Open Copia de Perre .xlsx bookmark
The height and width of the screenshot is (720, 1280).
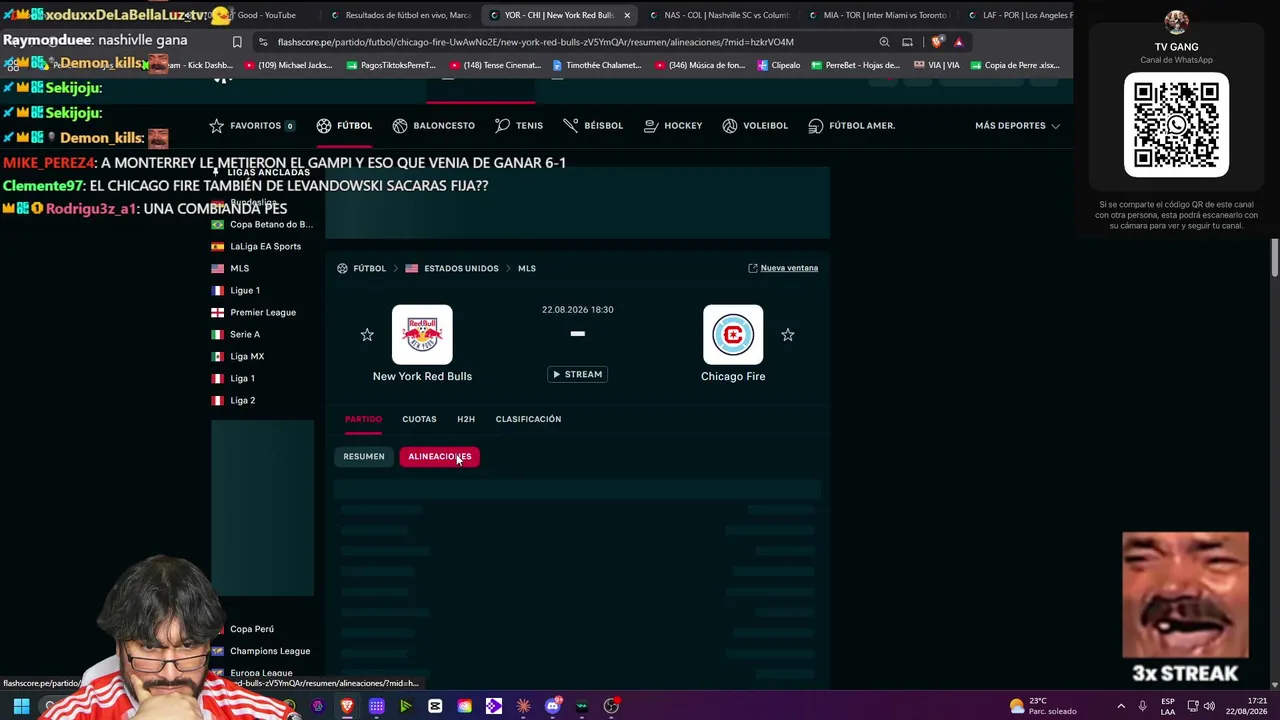1014,65
